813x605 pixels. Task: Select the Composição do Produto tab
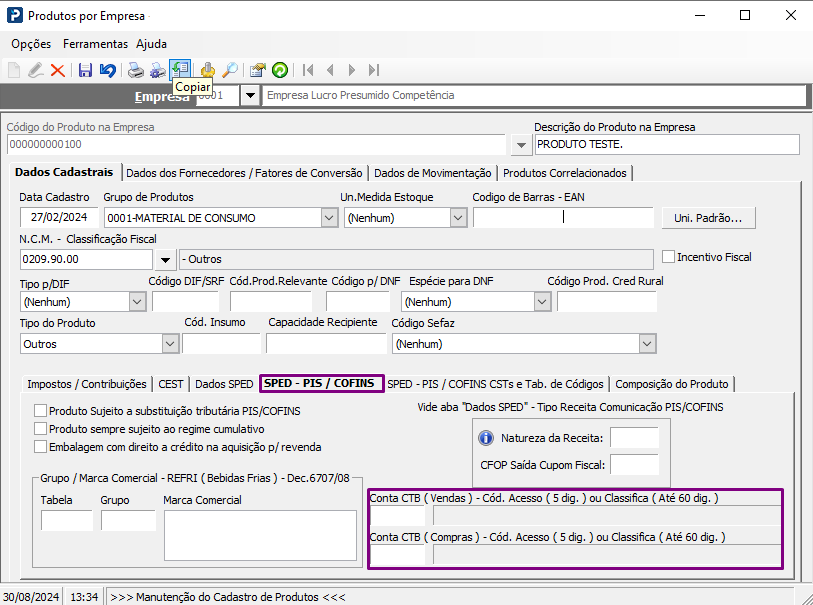[x=672, y=384]
